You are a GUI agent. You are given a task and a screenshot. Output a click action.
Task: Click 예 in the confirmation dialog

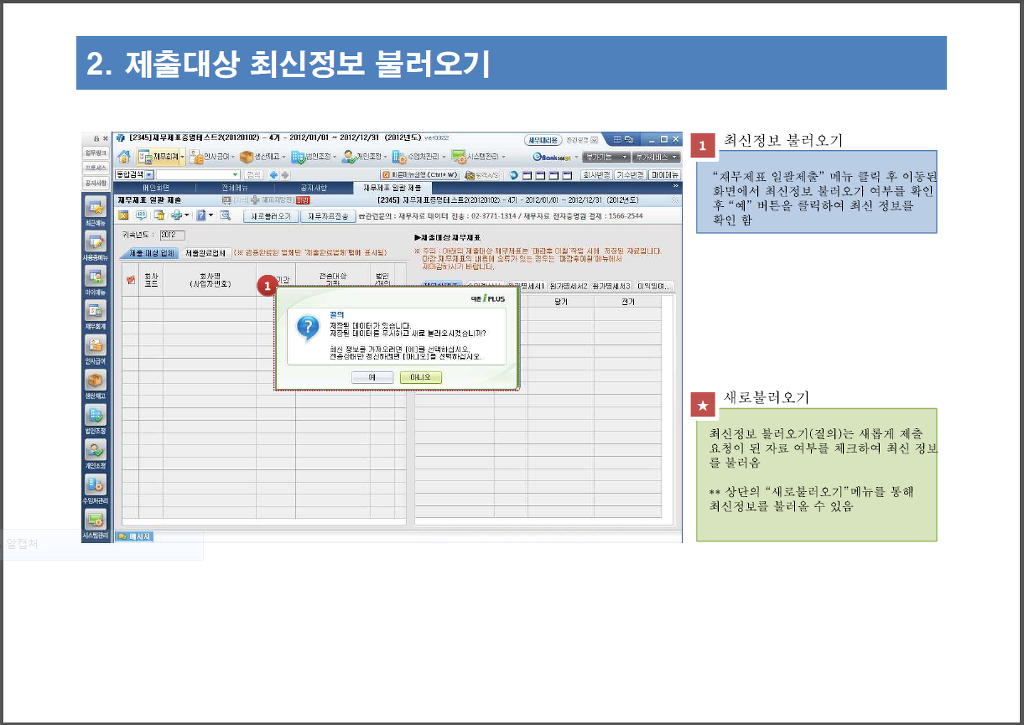pyautogui.click(x=372, y=378)
